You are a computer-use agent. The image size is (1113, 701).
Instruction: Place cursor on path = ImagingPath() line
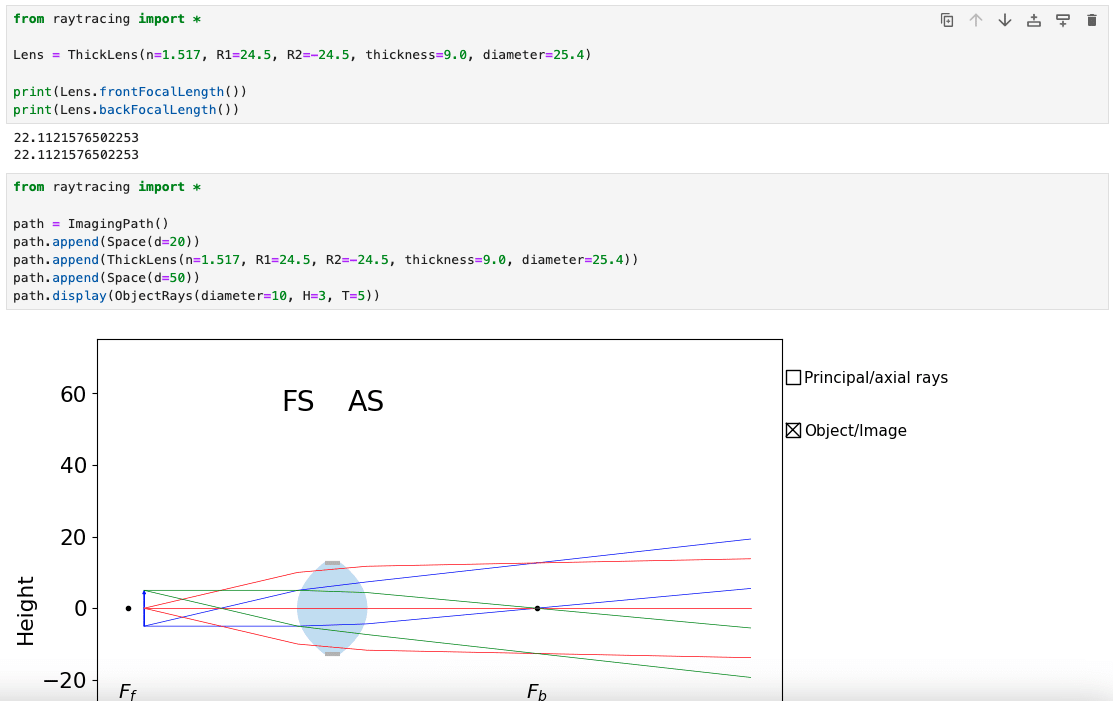91,223
